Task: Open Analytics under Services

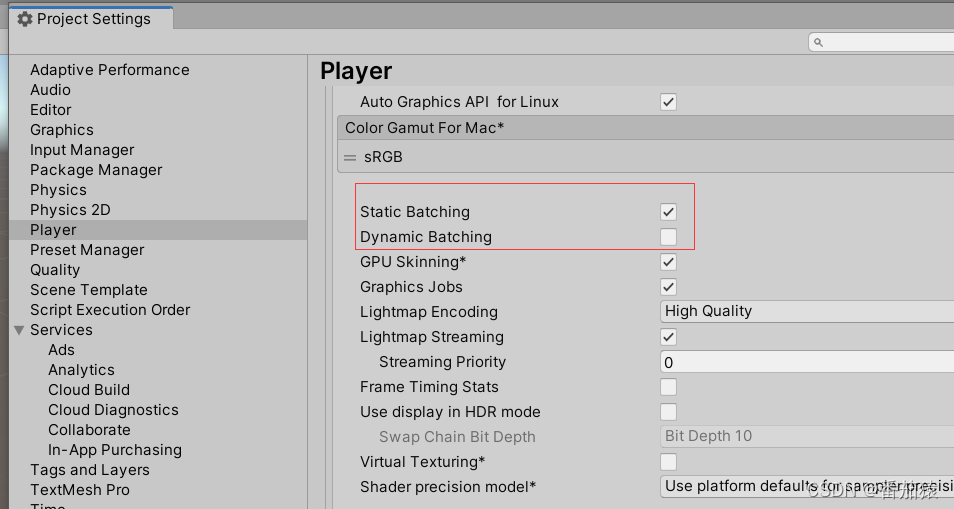Action: coord(82,370)
